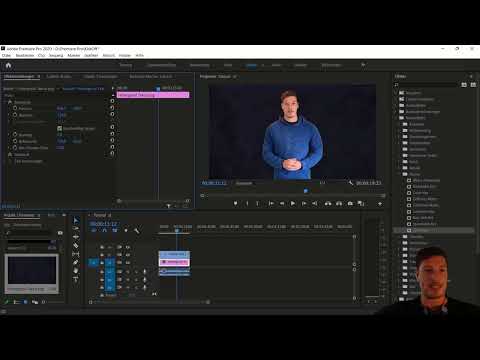480x360 pixels.
Task: Select the Alpha-Anpassung effect
Action: tap(426, 180)
